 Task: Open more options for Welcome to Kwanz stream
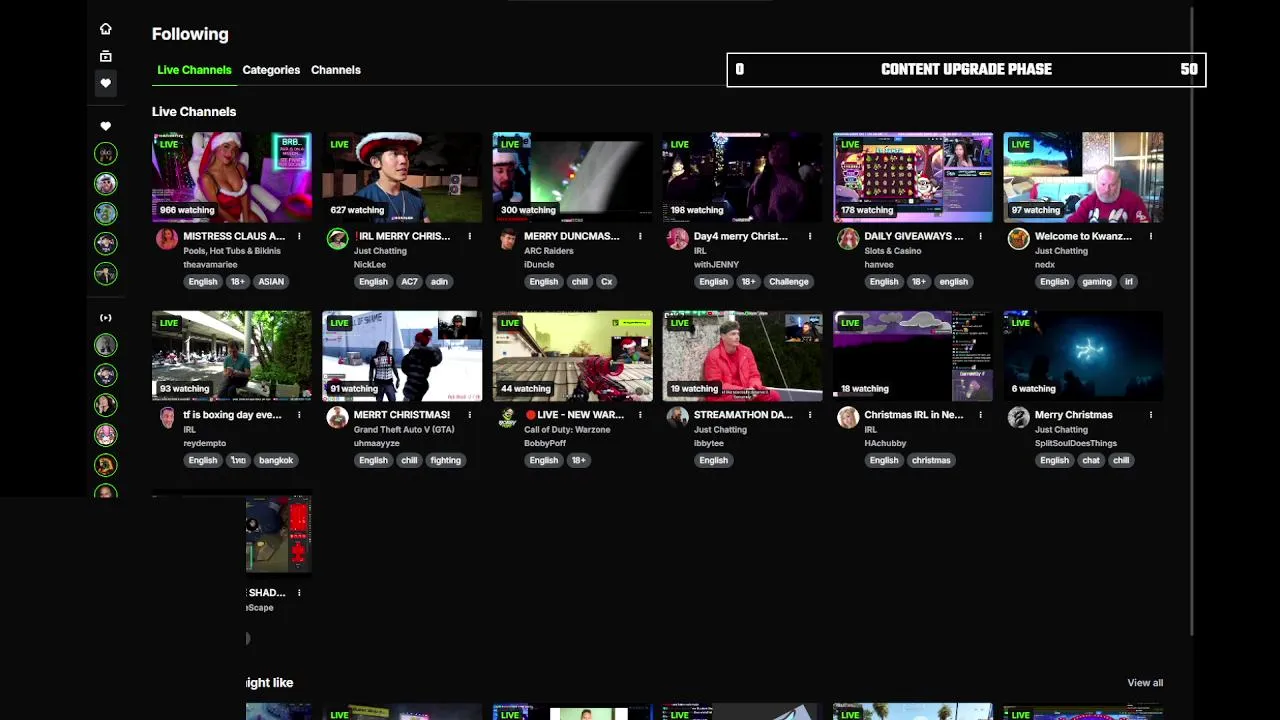1150,236
